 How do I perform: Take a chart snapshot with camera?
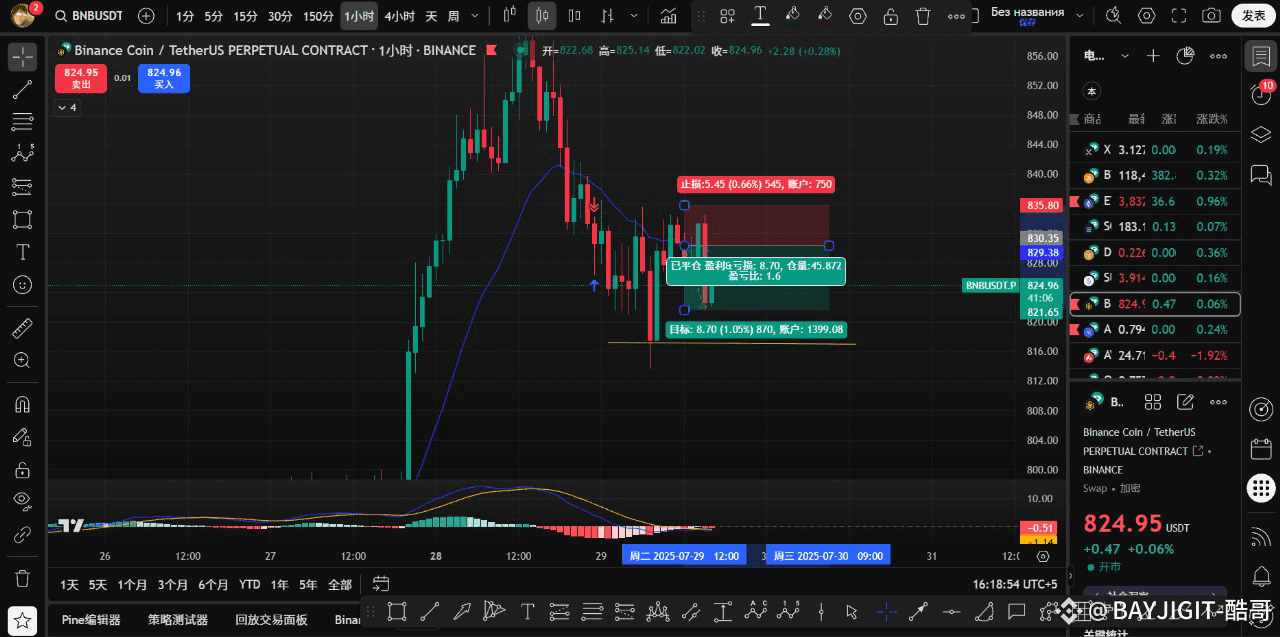tap(1211, 16)
